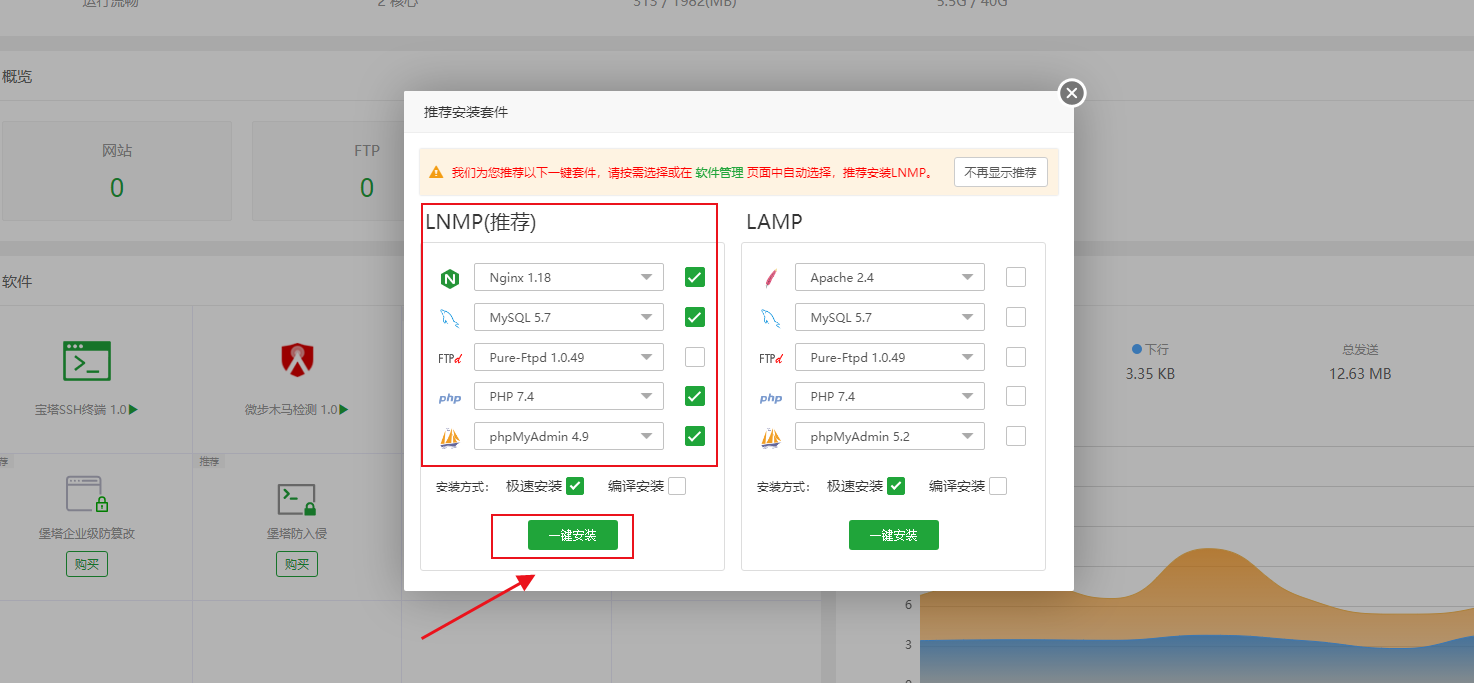Open the 宝塔SSH终端 terminal icon
This screenshot has height=683, width=1474.
click(87, 360)
